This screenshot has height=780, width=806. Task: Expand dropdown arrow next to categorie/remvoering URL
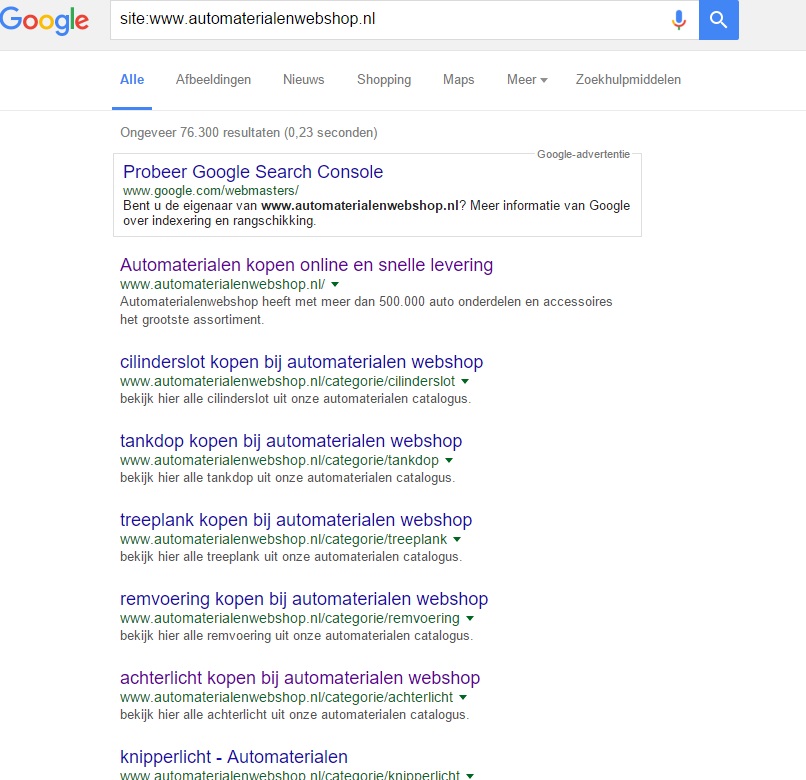click(x=470, y=619)
